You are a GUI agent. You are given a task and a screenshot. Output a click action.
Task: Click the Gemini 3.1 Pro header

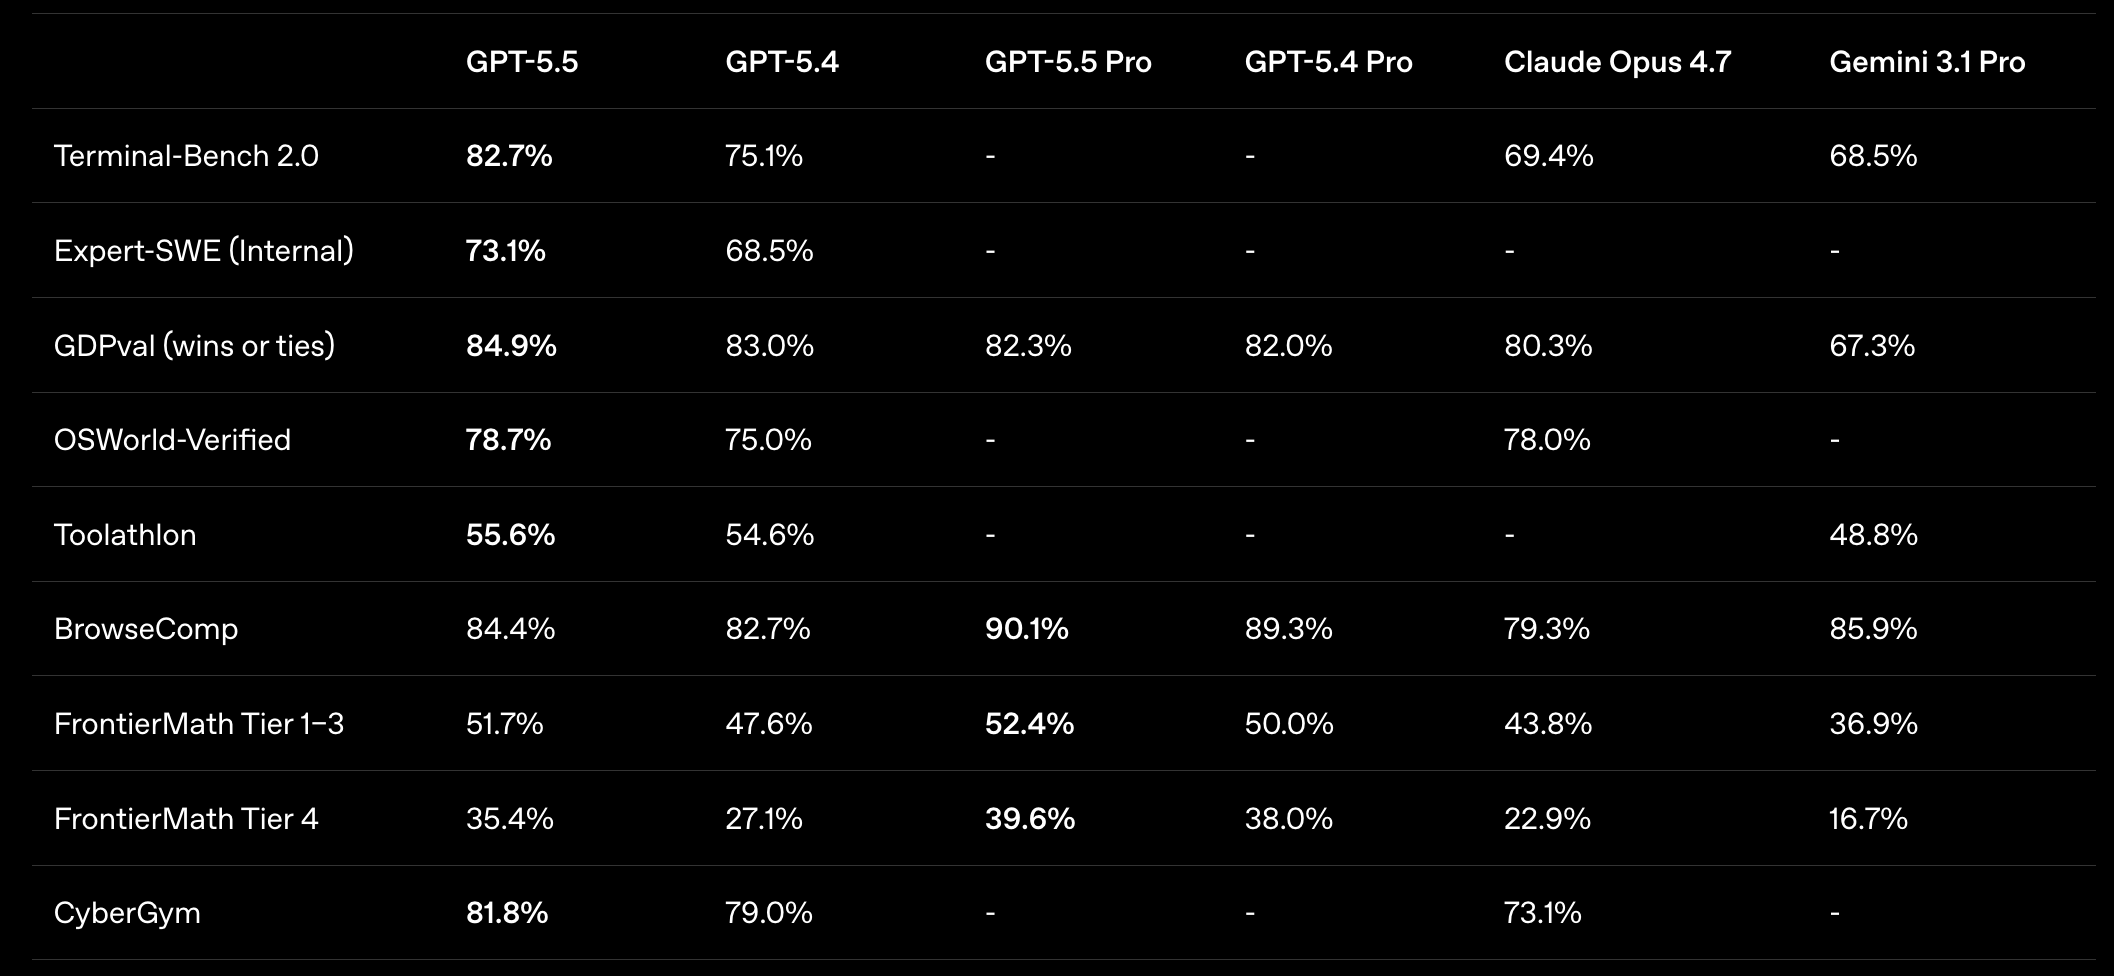pos(1927,62)
